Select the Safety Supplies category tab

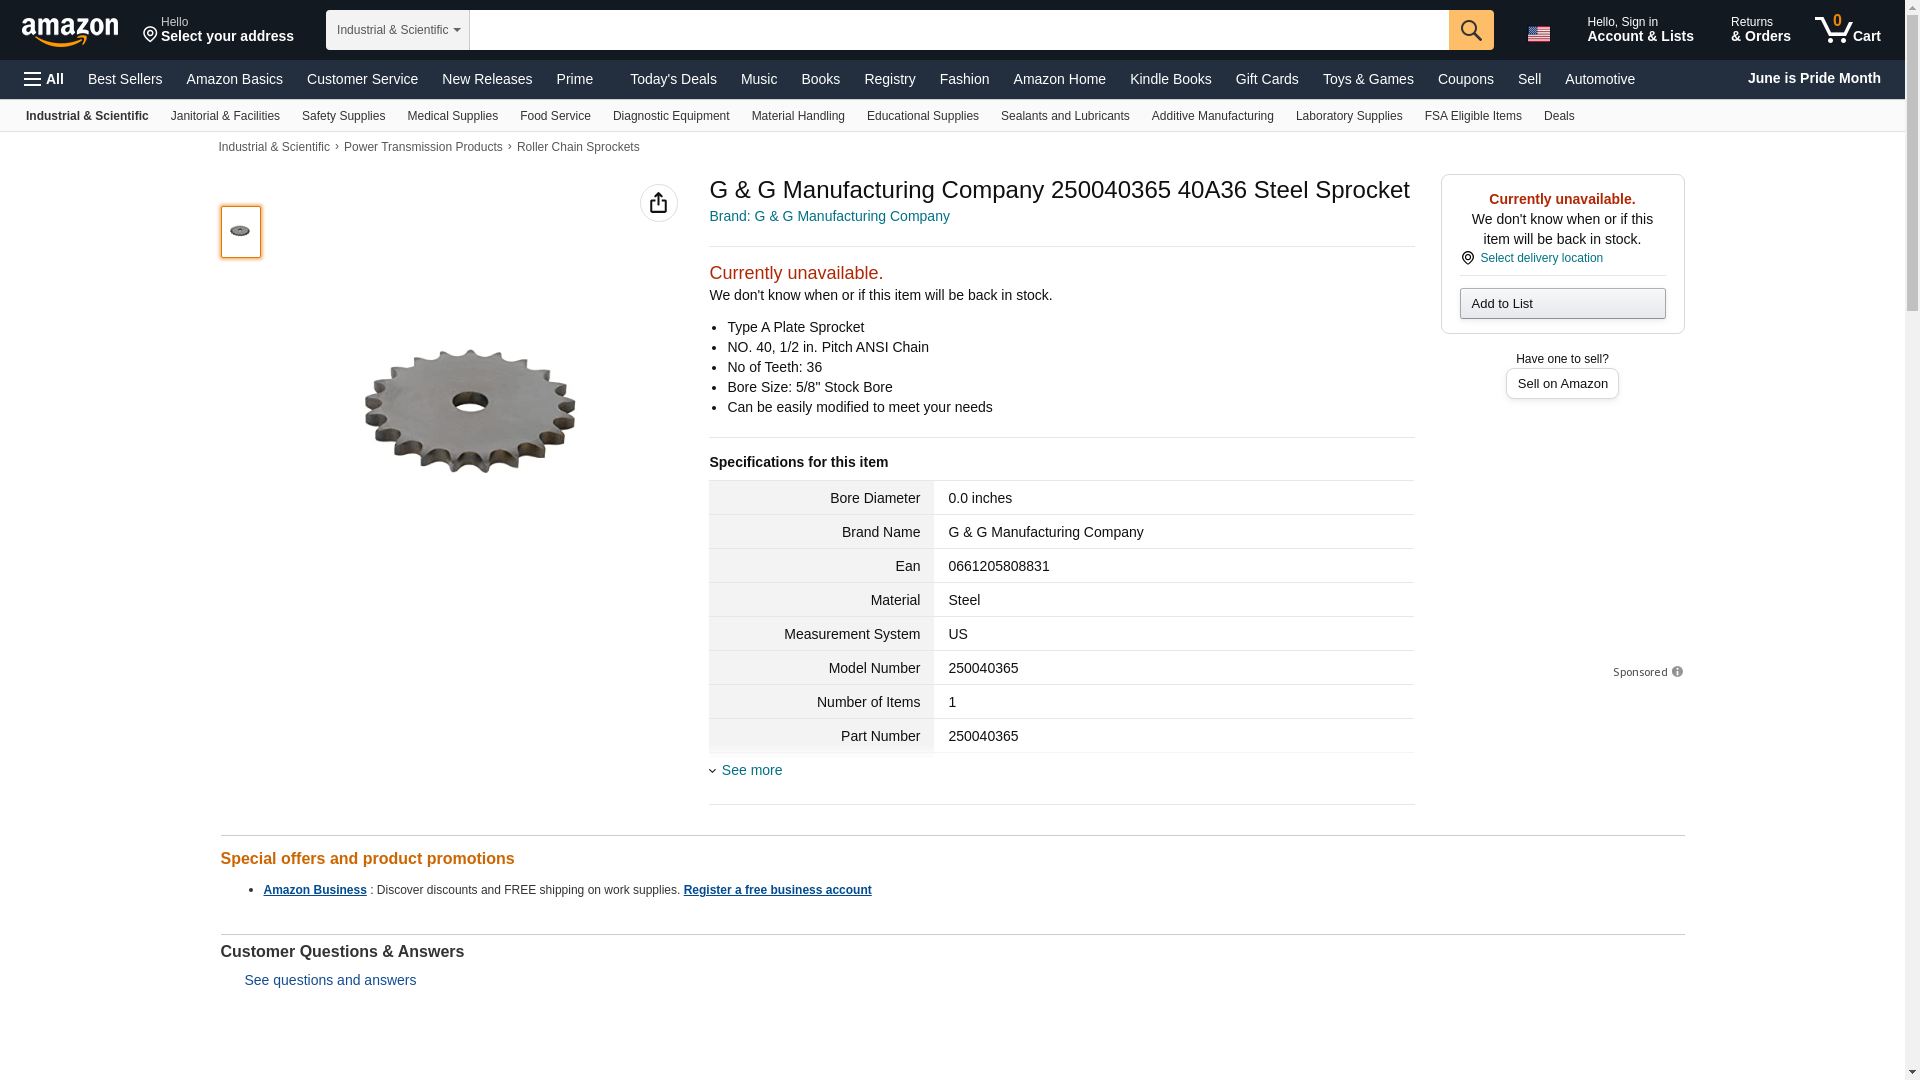coord(343,116)
